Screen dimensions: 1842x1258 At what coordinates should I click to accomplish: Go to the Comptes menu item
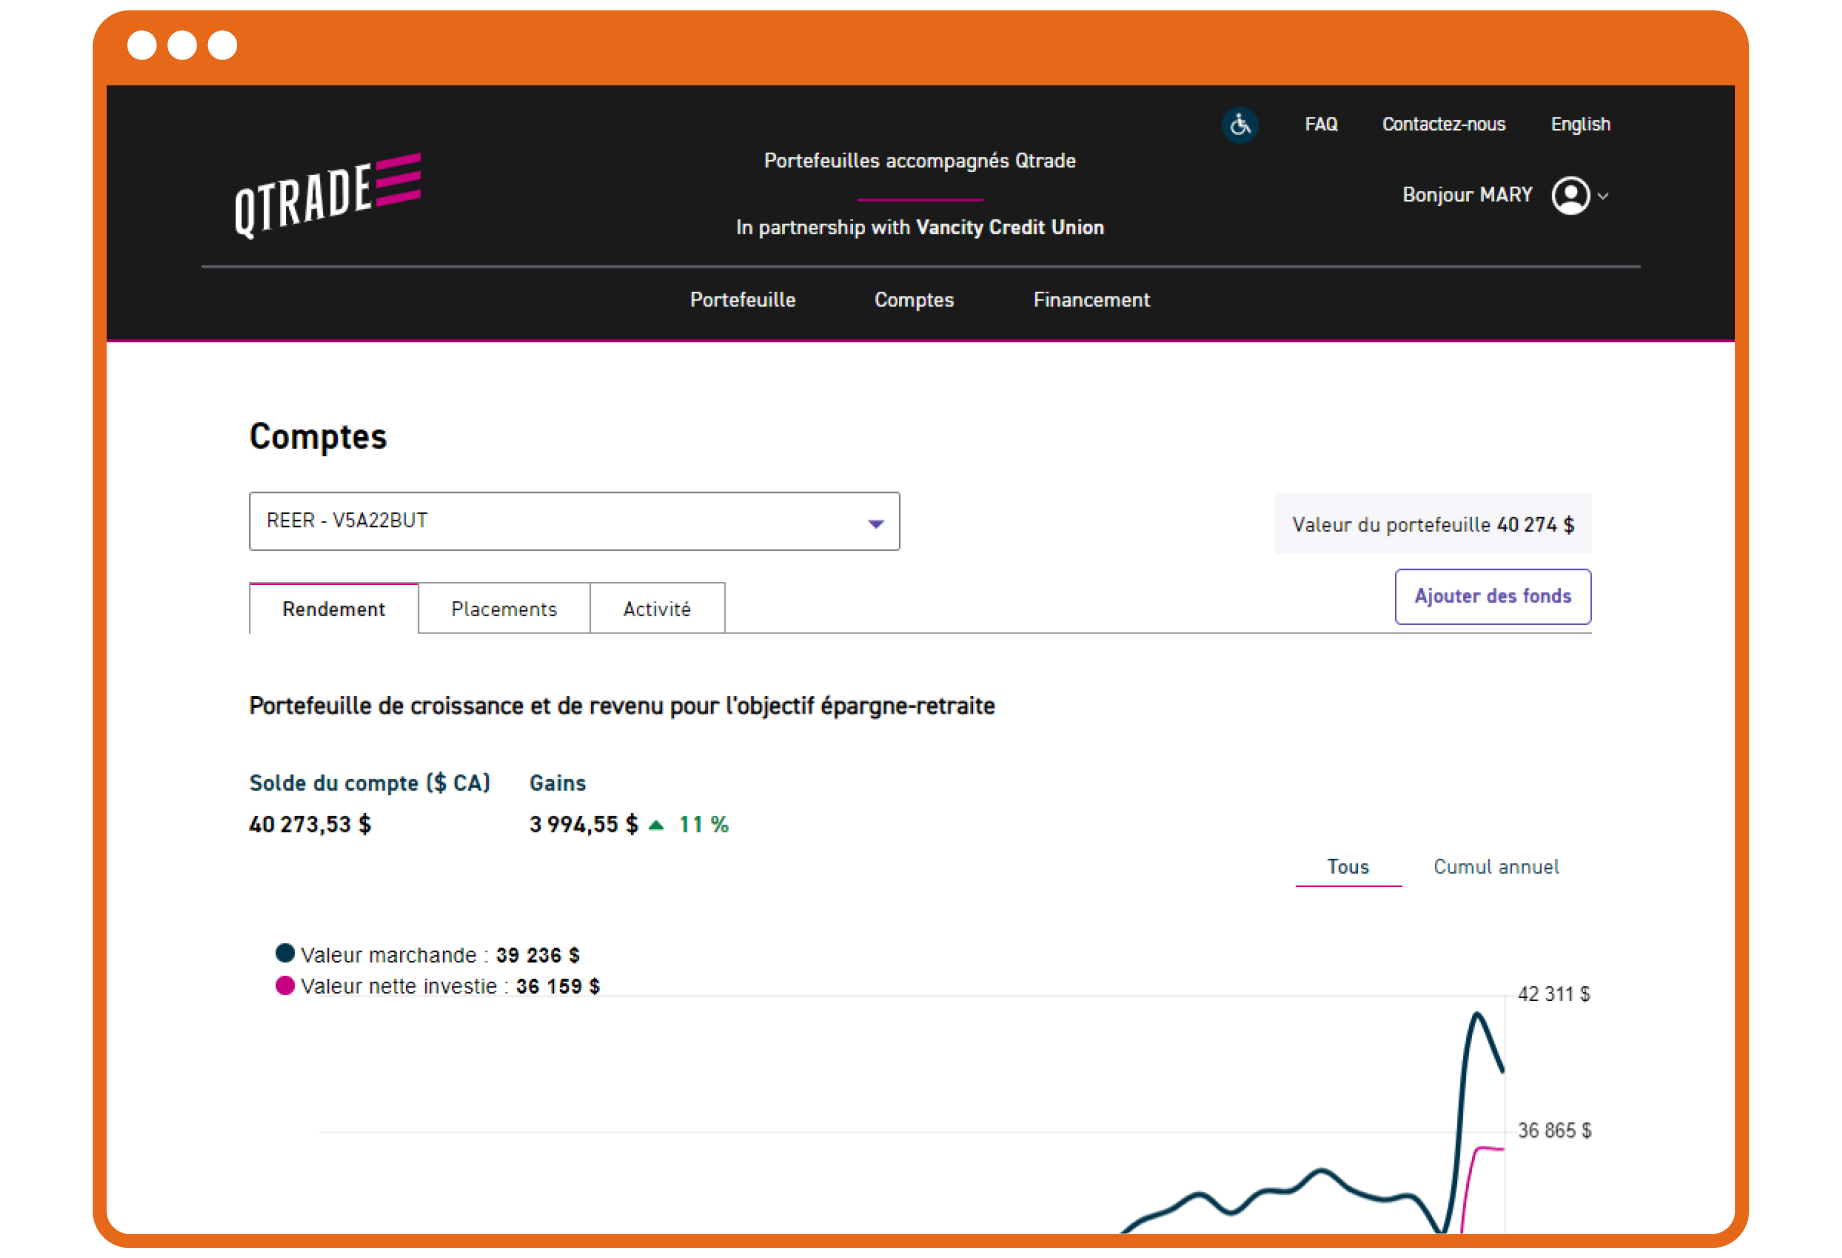coord(914,300)
